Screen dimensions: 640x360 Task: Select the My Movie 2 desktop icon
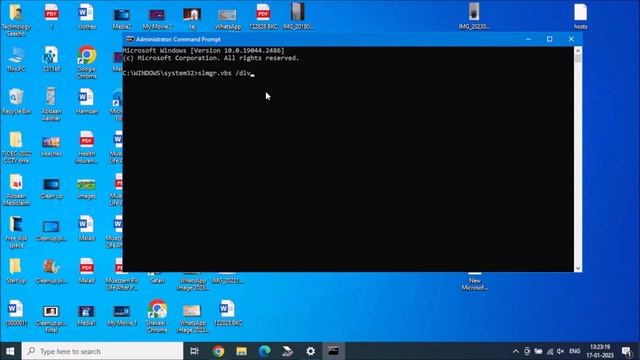click(x=157, y=18)
